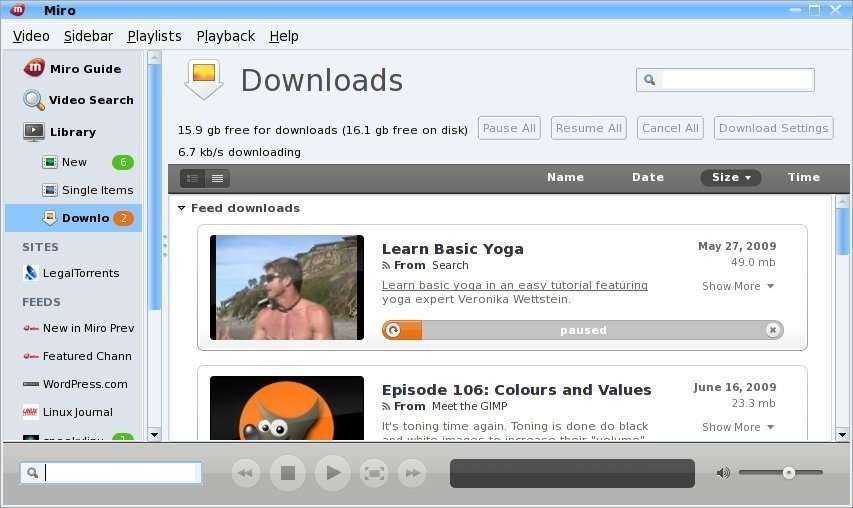This screenshot has width=853, height=508.
Task: Click the bottom search magnifier icon
Action: [x=33, y=473]
